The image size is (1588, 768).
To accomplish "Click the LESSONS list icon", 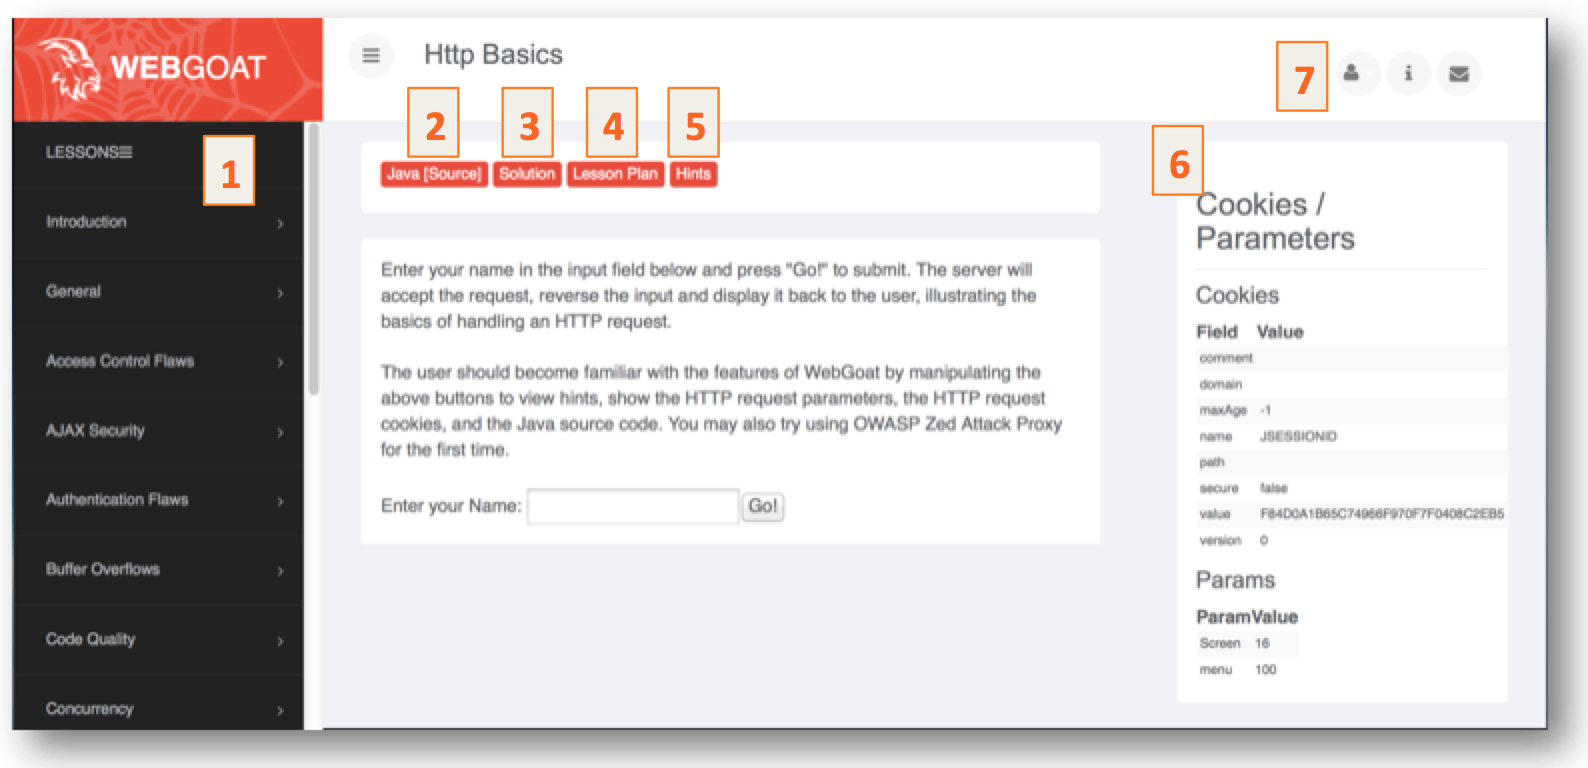I will (x=126, y=152).
